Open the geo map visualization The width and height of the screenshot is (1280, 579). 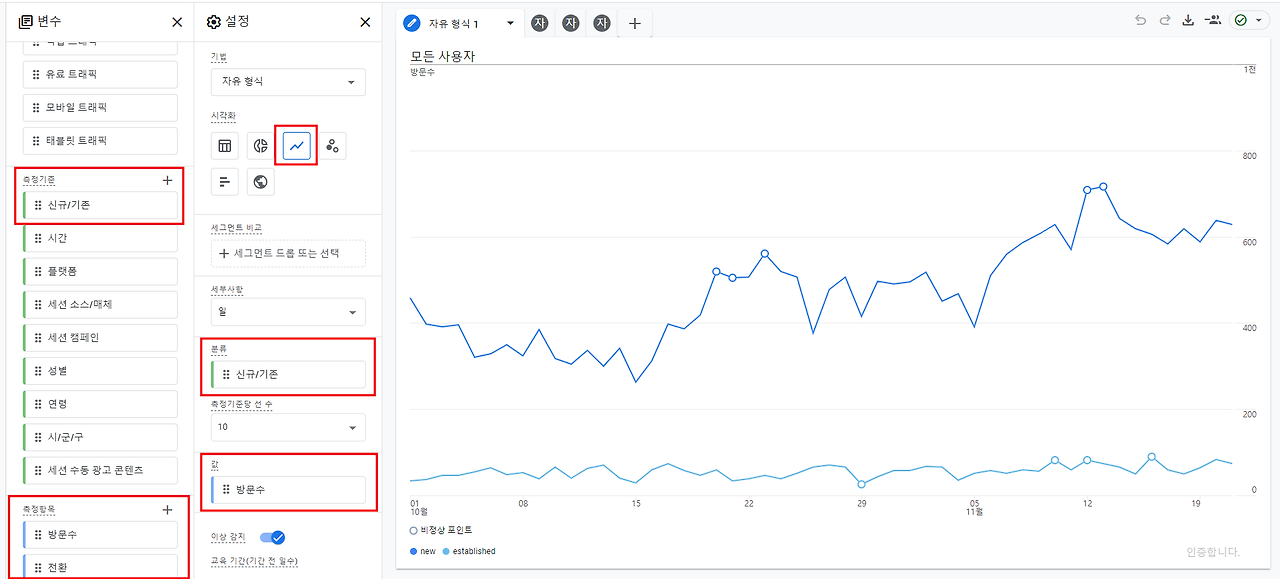(260, 181)
